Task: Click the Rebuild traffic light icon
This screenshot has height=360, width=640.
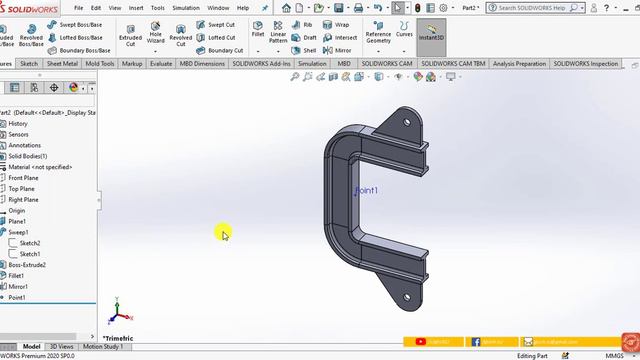Action: pyautogui.click(x=417, y=8)
